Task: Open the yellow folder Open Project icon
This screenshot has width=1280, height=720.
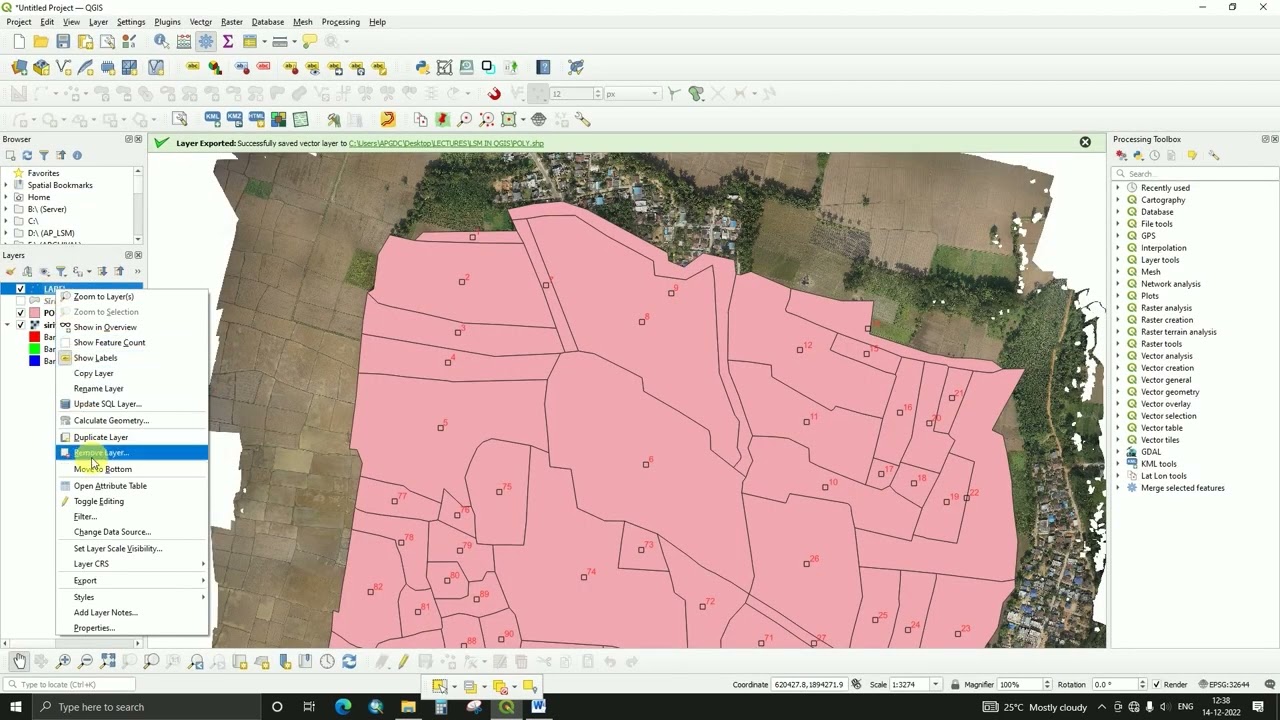Action: click(x=41, y=41)
